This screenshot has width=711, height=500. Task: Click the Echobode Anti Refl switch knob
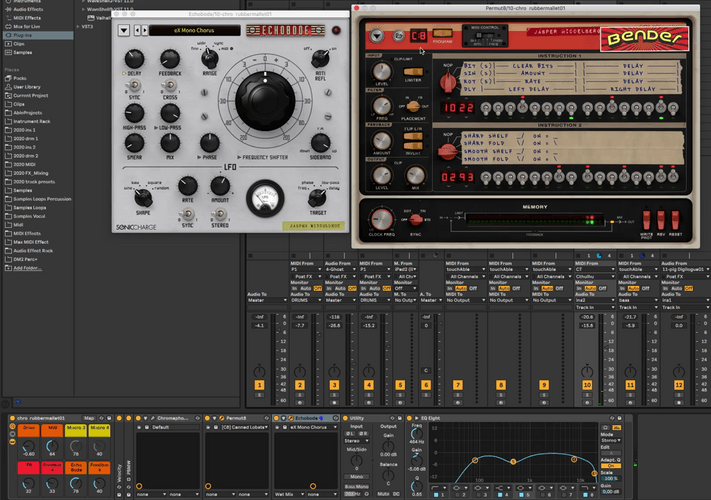[320, 58]
